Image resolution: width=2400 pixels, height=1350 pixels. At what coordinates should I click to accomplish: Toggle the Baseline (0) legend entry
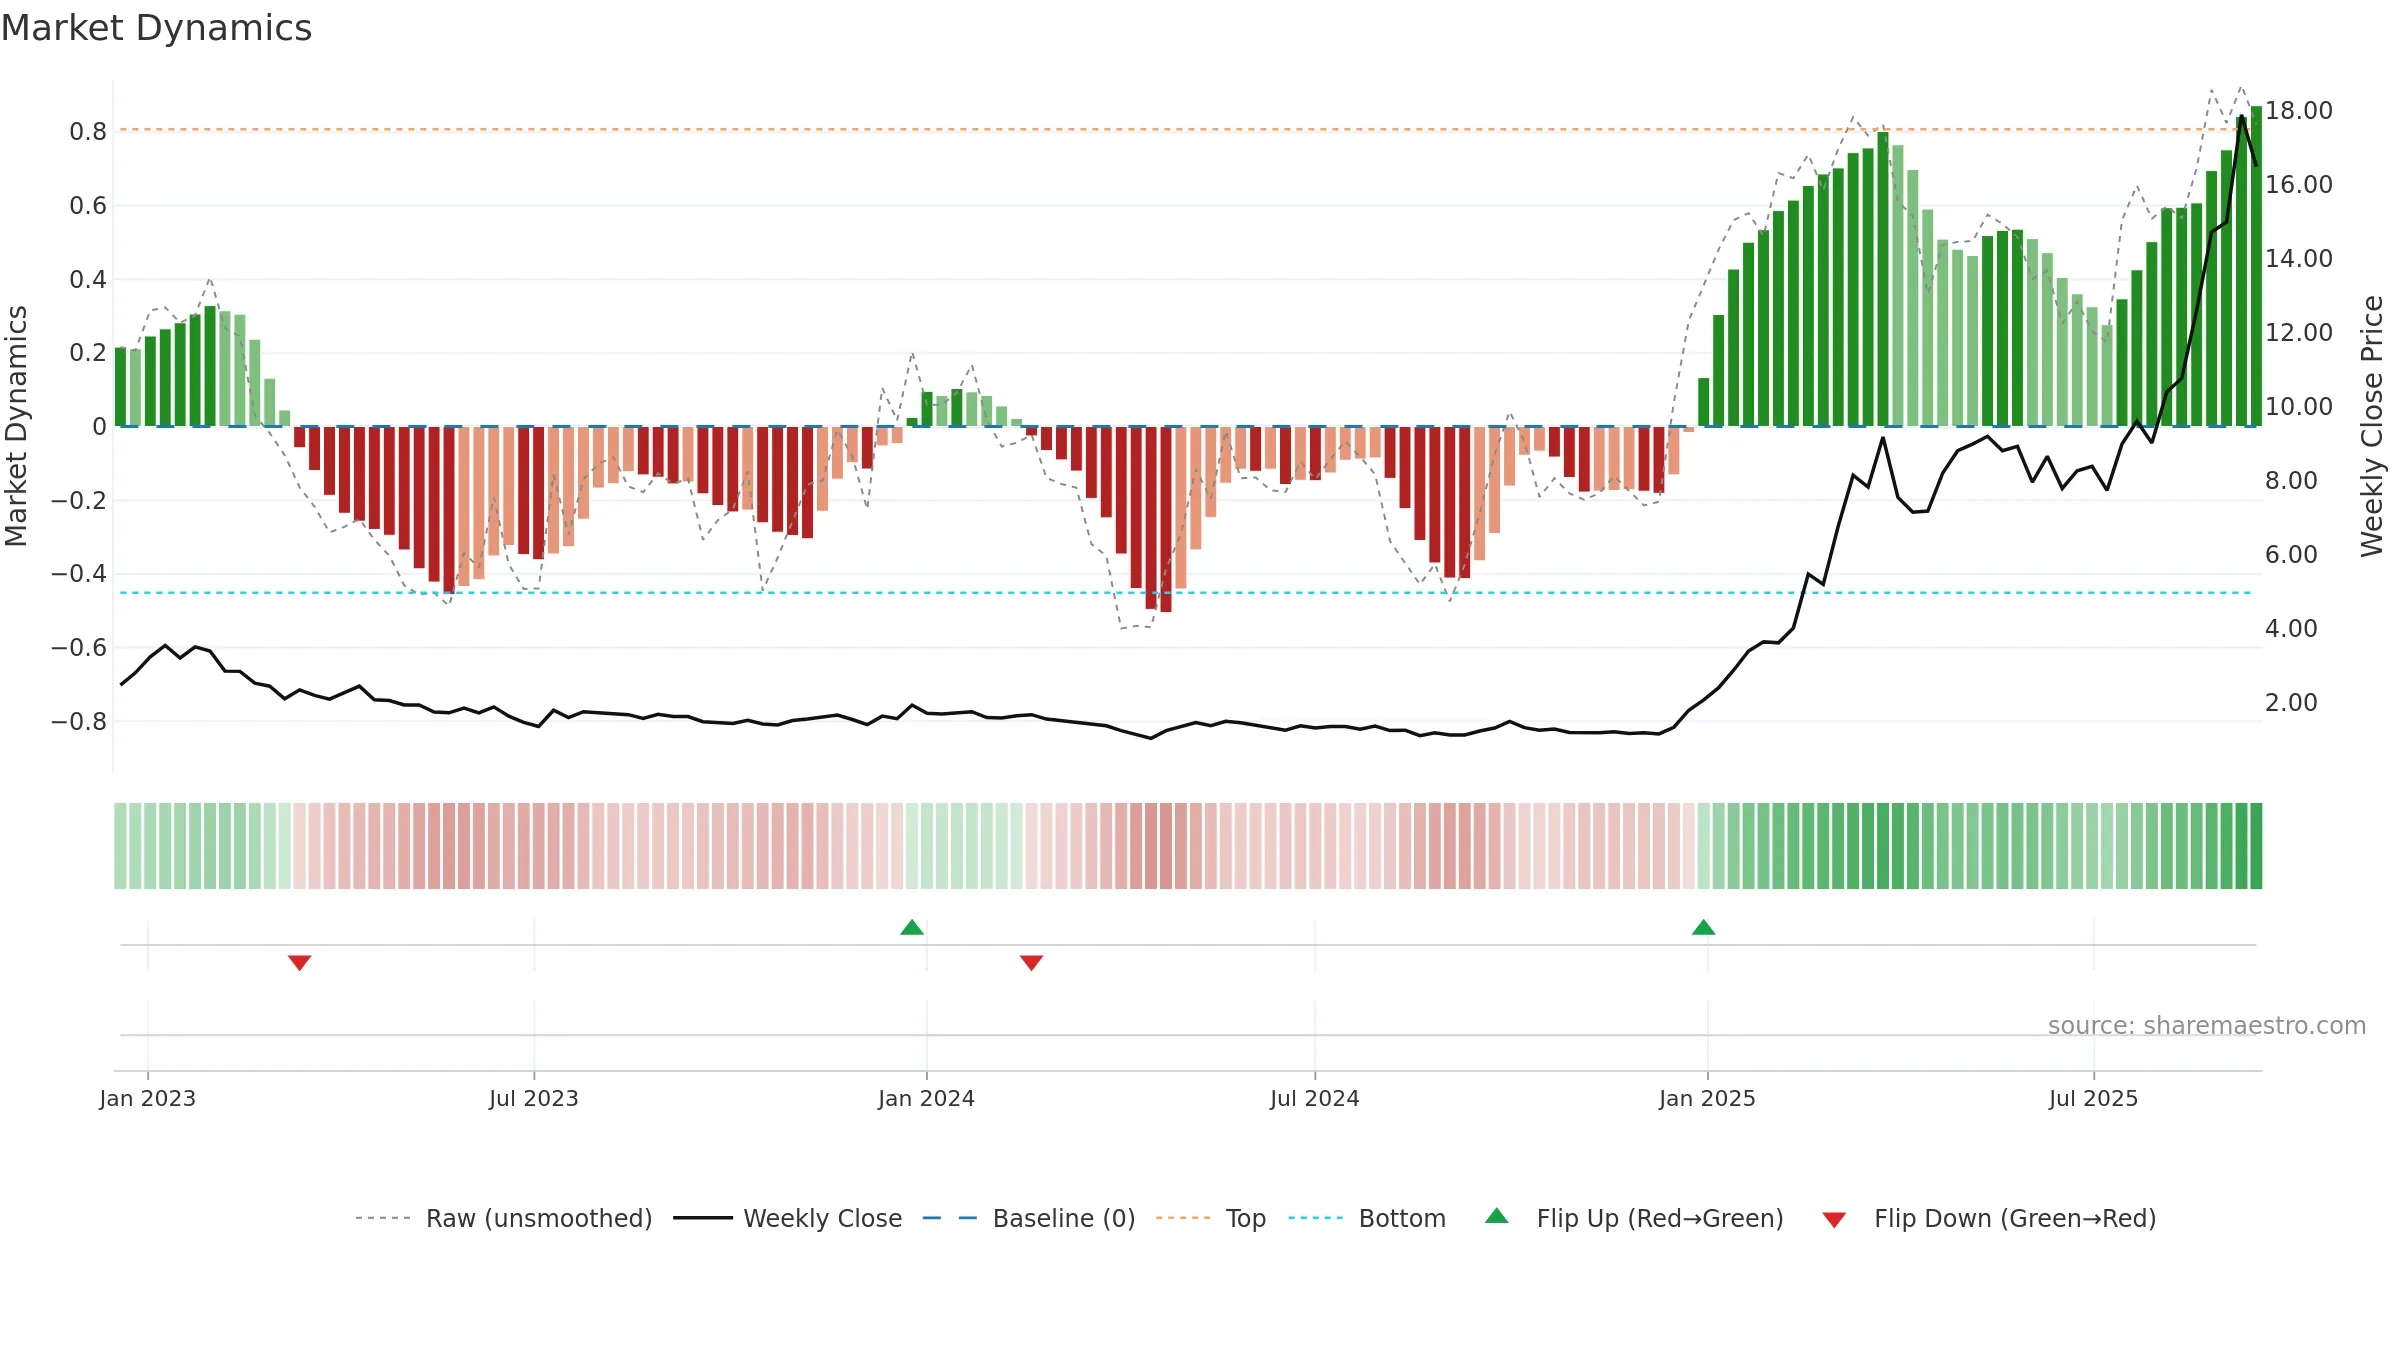click(1029, 1218)
